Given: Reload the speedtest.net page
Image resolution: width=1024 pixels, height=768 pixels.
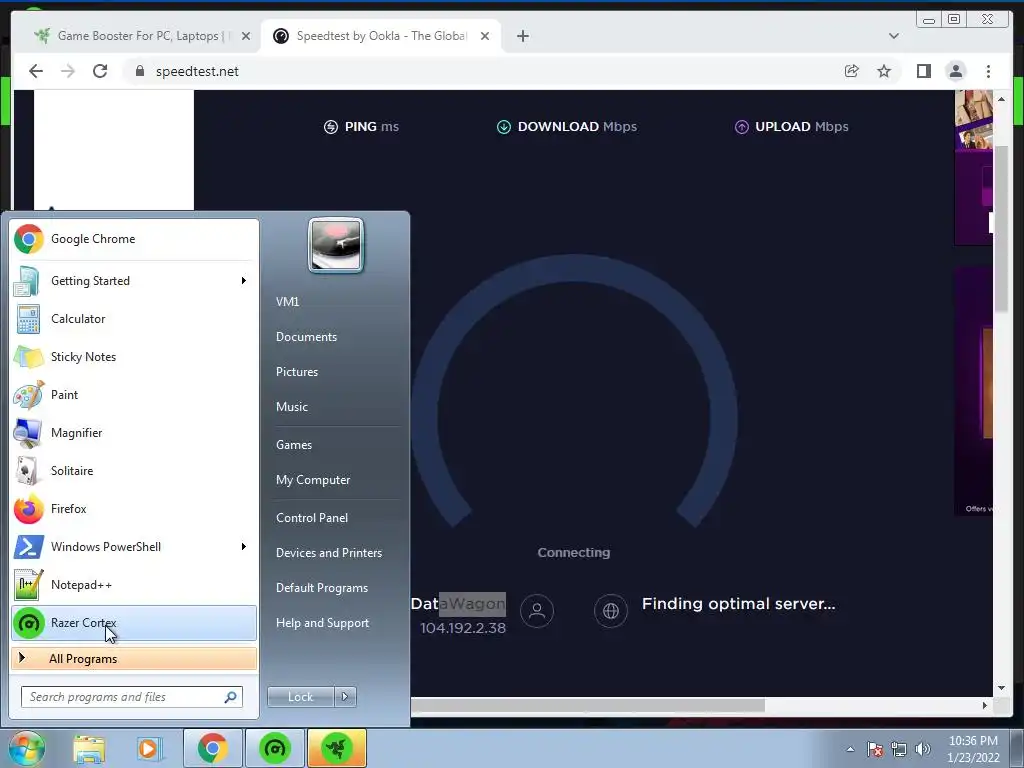Looking at the screenshot, I should [100, 71].
